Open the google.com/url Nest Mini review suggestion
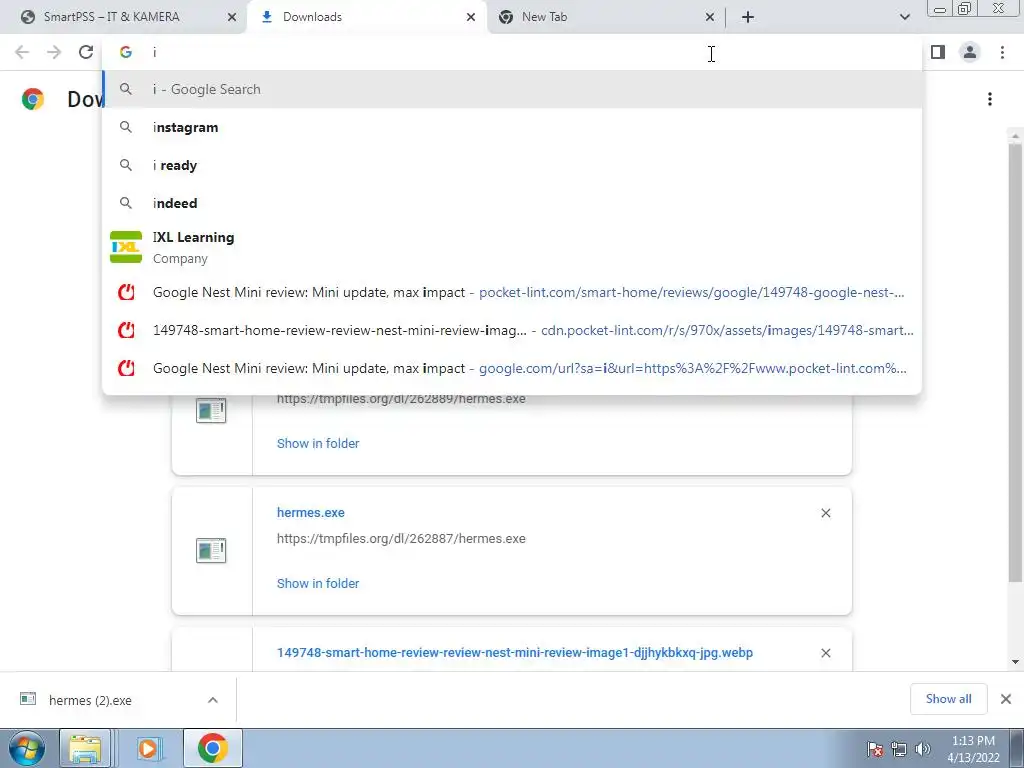The height and width of the screenshot is (768, 1024). [x=513, y=368]
